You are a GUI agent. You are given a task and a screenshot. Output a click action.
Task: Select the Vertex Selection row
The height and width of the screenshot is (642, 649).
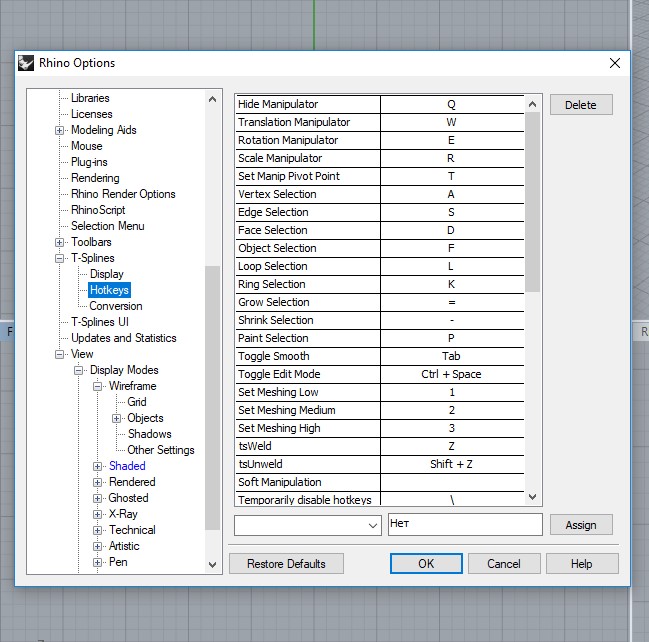[x=380, y=195]
